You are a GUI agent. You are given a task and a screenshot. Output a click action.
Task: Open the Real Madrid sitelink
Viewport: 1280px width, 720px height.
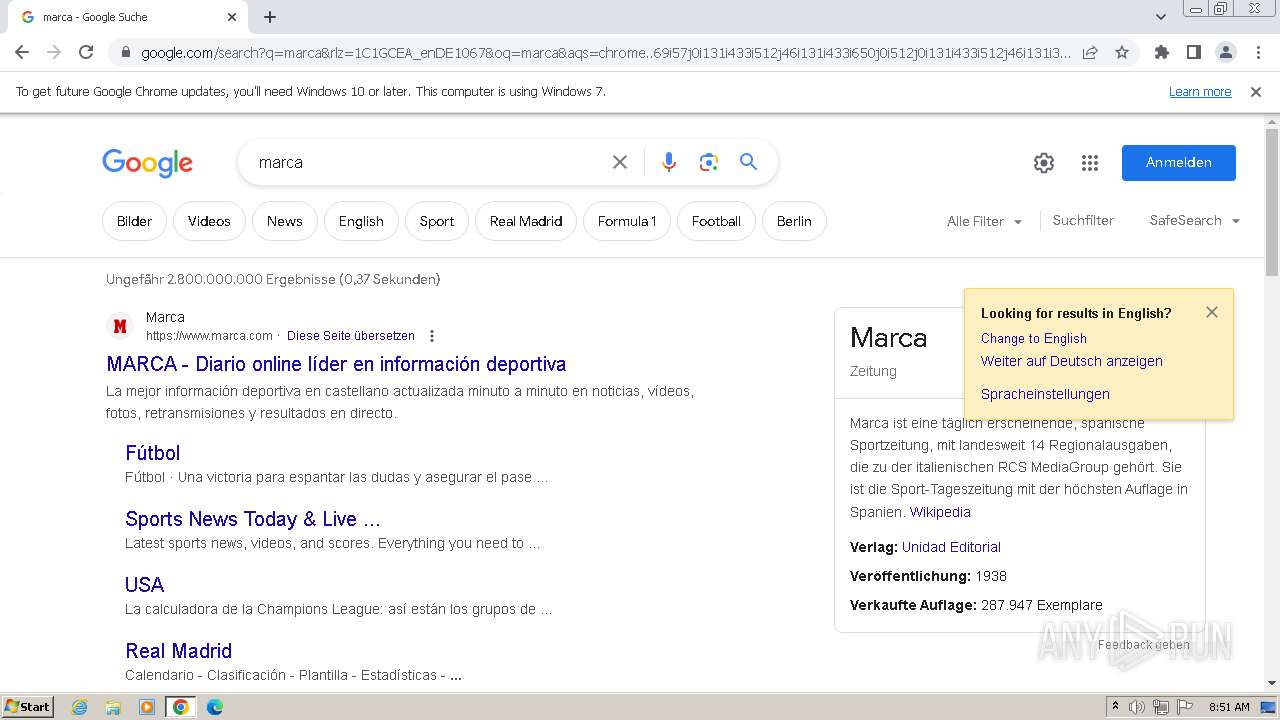coord(178,651)
